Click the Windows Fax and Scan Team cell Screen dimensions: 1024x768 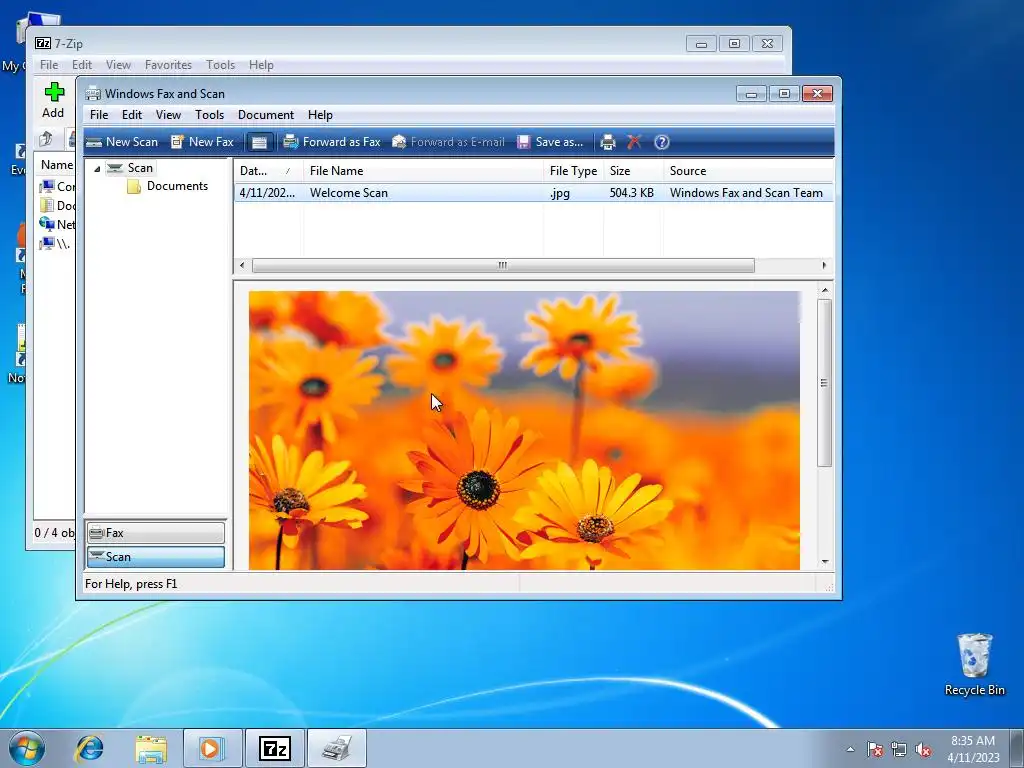(746, 193)
